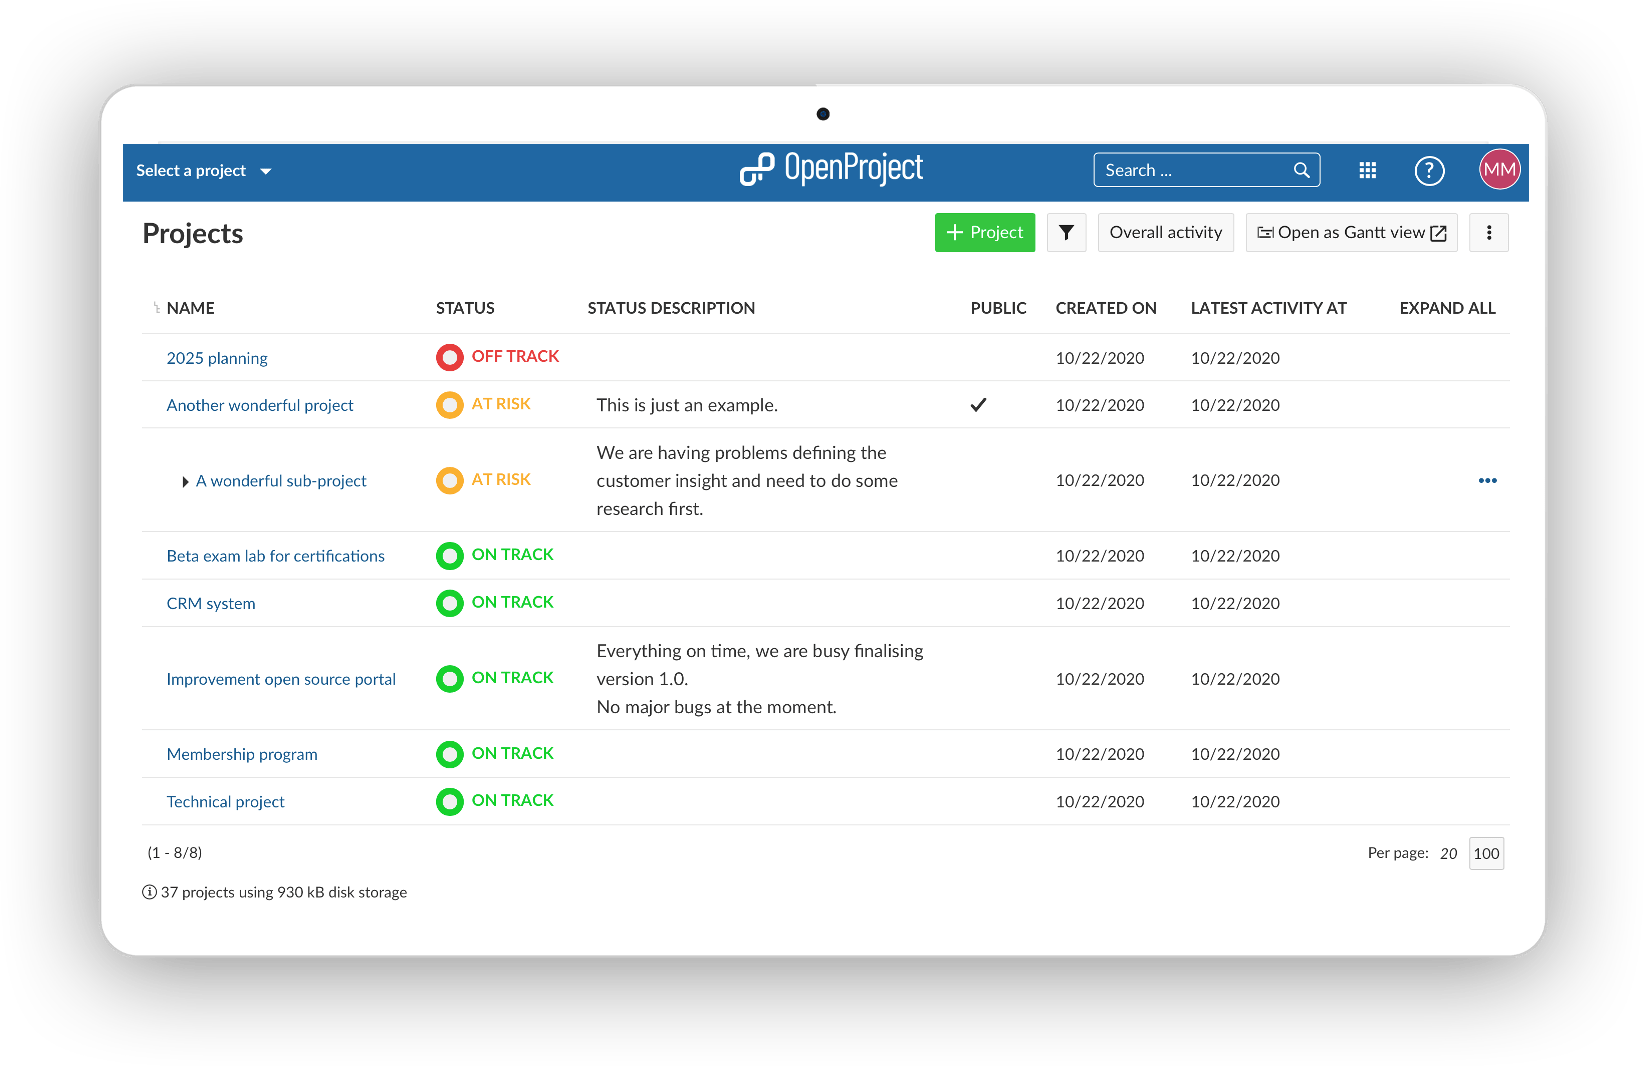Image resolution: width=1644 pixels, height=1066 pixels.
Task: Set per page to 100
Action: pyautogui.click(x=1486, y=854)
